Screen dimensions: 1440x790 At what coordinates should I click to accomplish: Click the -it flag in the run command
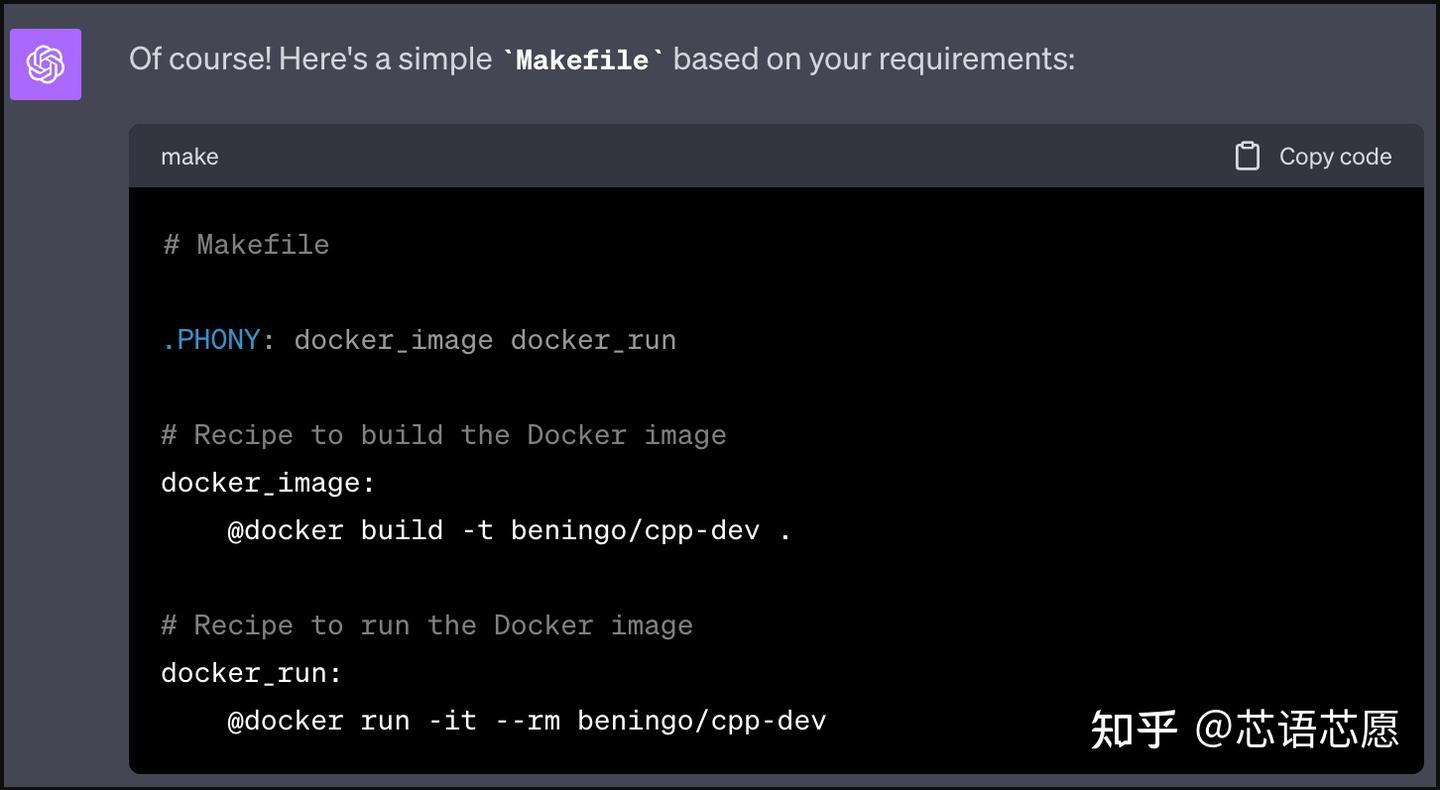[x=452, y=720]
